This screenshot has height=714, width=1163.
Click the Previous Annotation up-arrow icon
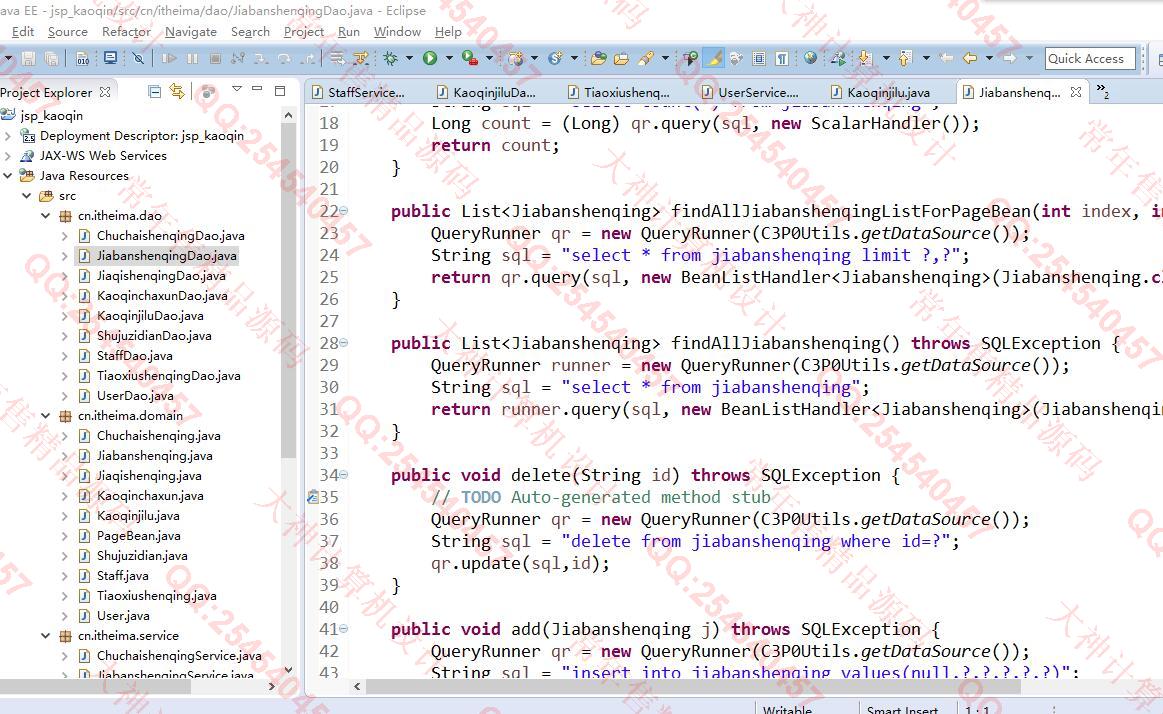pyautogui.click(x=904, y=58)
